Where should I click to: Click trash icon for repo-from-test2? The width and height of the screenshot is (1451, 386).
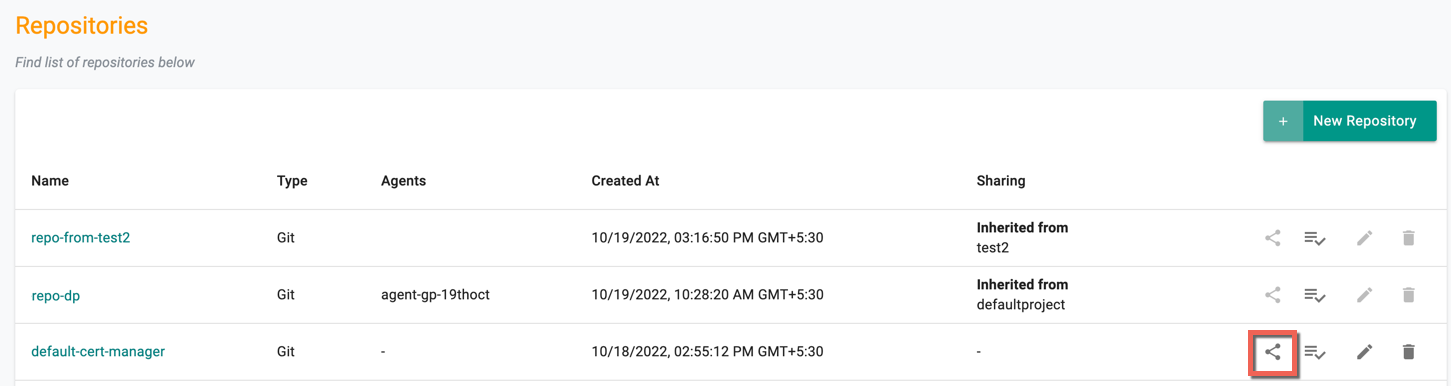coord(1408,238)
